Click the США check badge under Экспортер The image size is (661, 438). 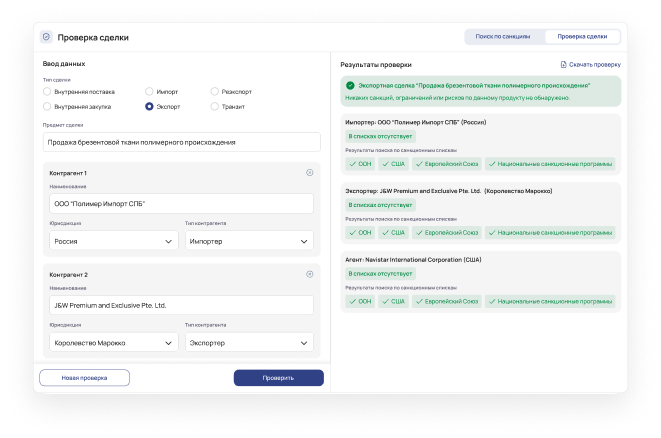pyautogui.click(x=393, y=232)
